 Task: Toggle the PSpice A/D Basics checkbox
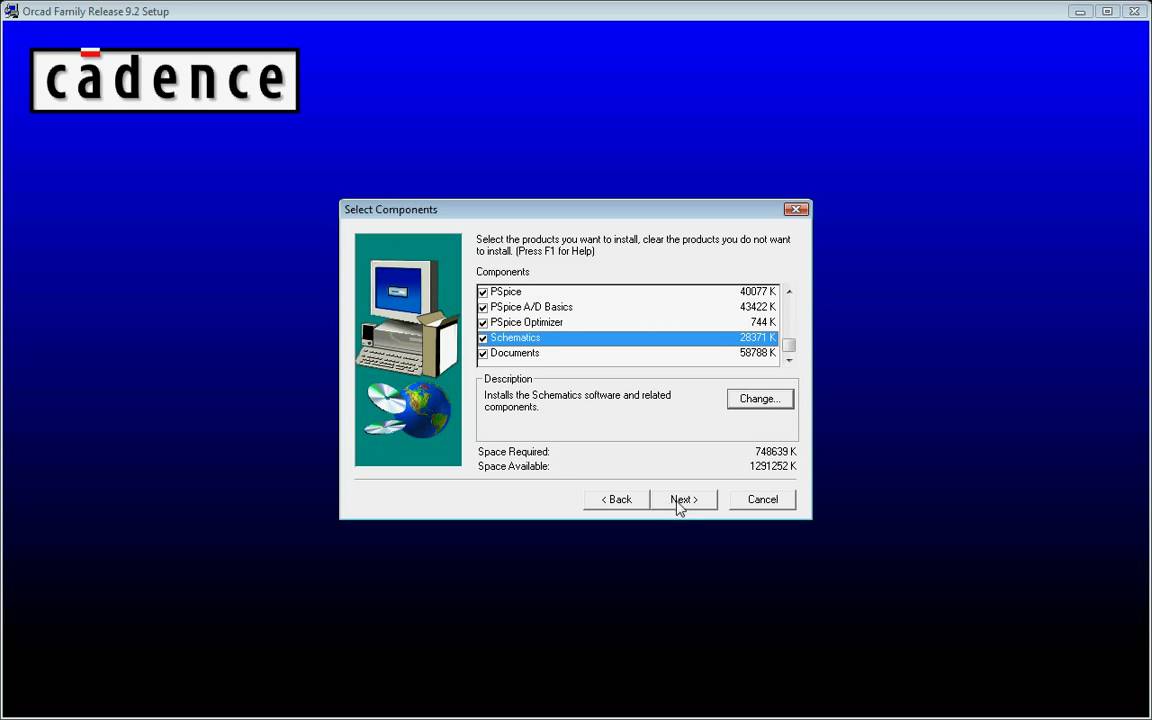[483, 308]
